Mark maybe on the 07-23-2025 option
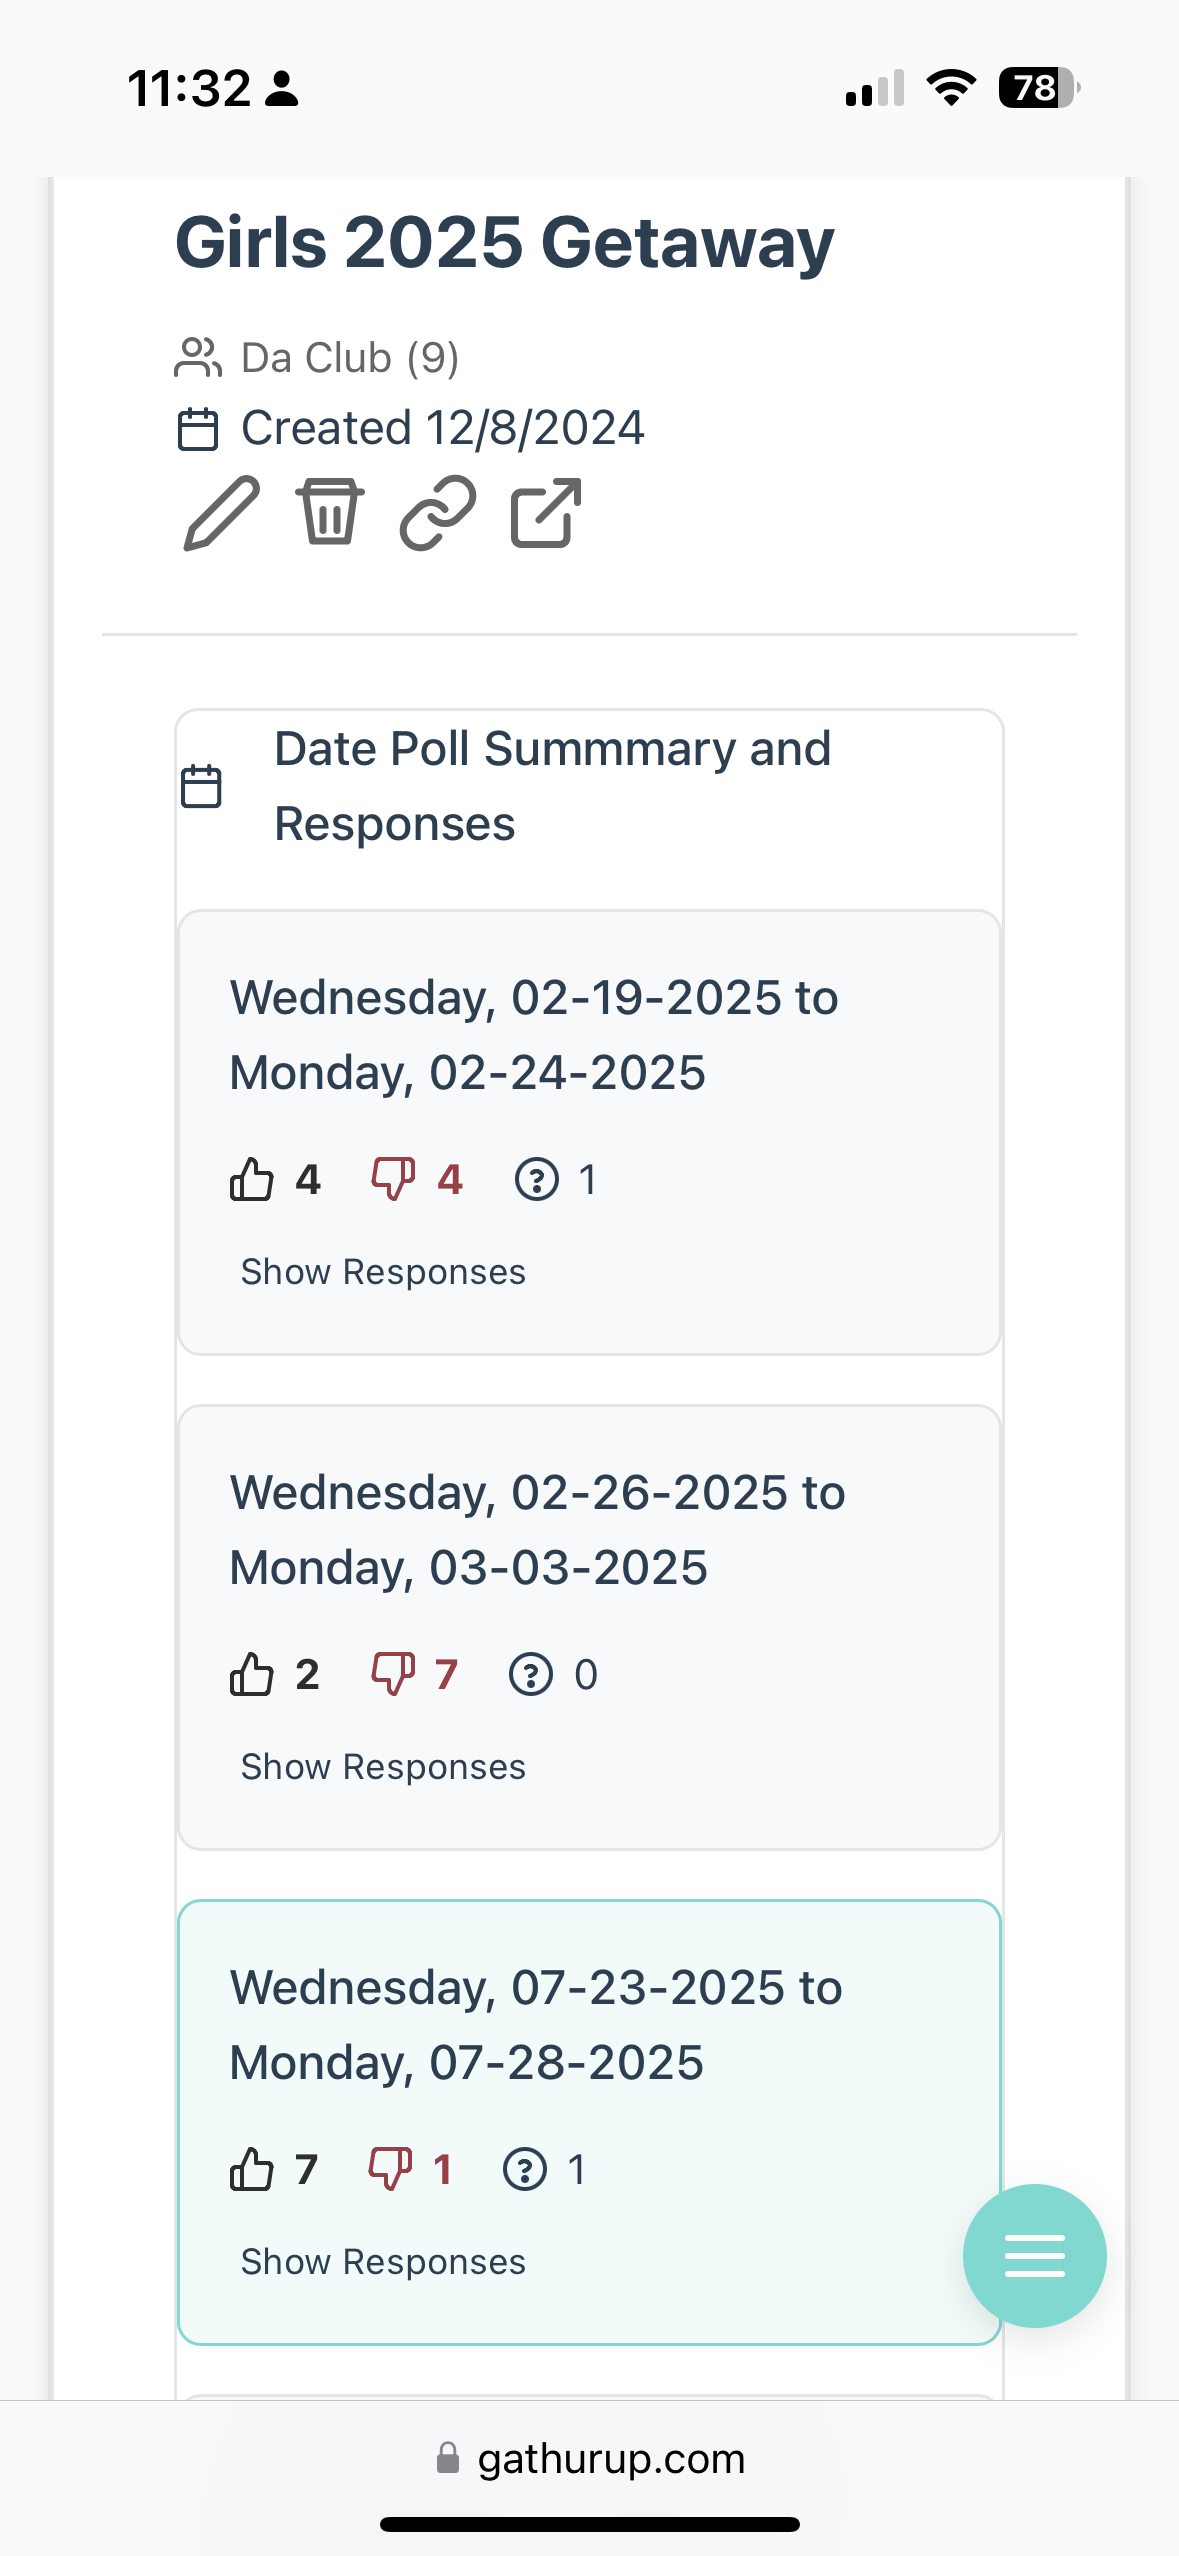Screen dimensions: 1179x2556 (525, 2169)
